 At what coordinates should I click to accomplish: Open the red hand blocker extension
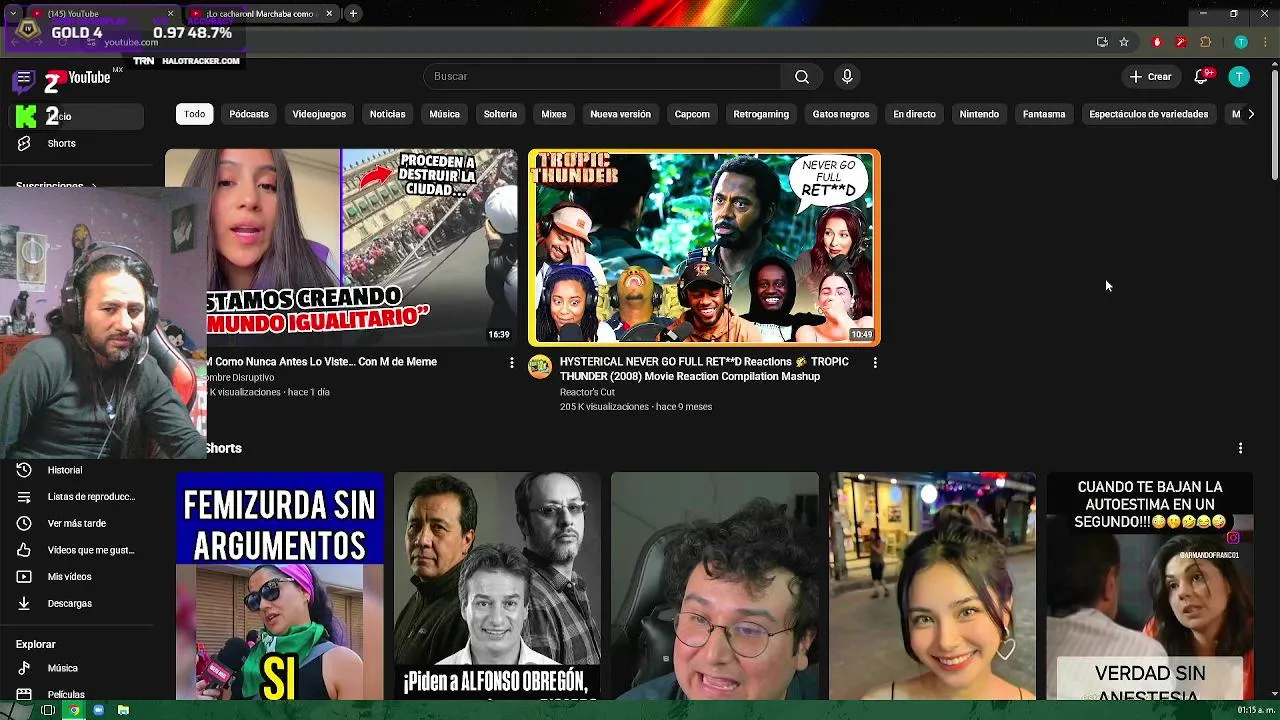1157,42
